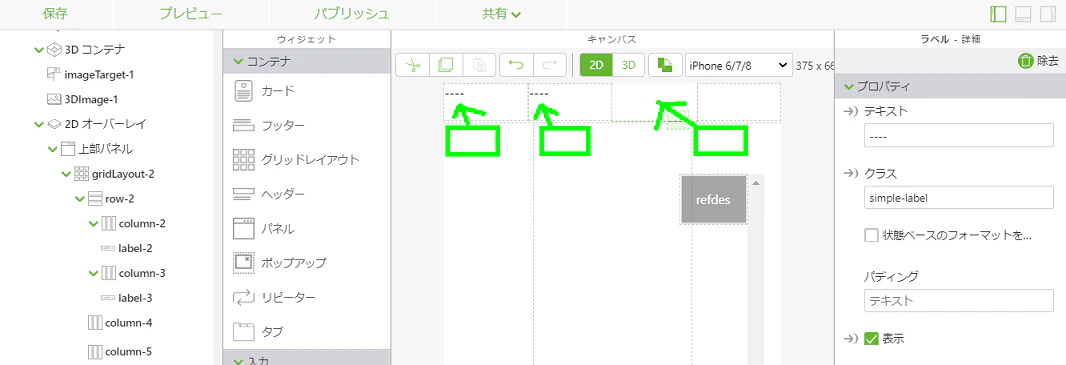Collapse the プロパティ section
This screenshot has width=1066, height=365.
848,86
